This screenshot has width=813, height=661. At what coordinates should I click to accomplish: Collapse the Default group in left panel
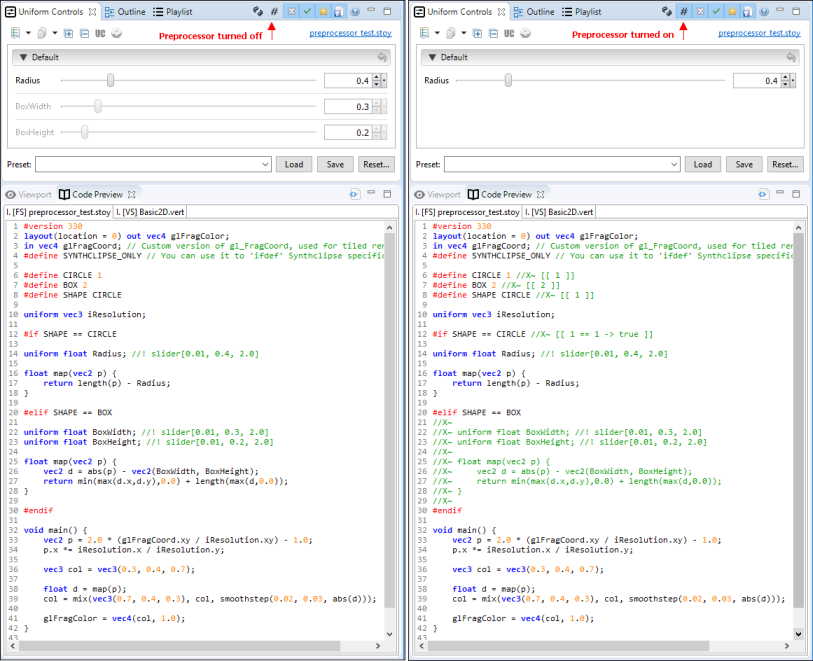point(24,58)
